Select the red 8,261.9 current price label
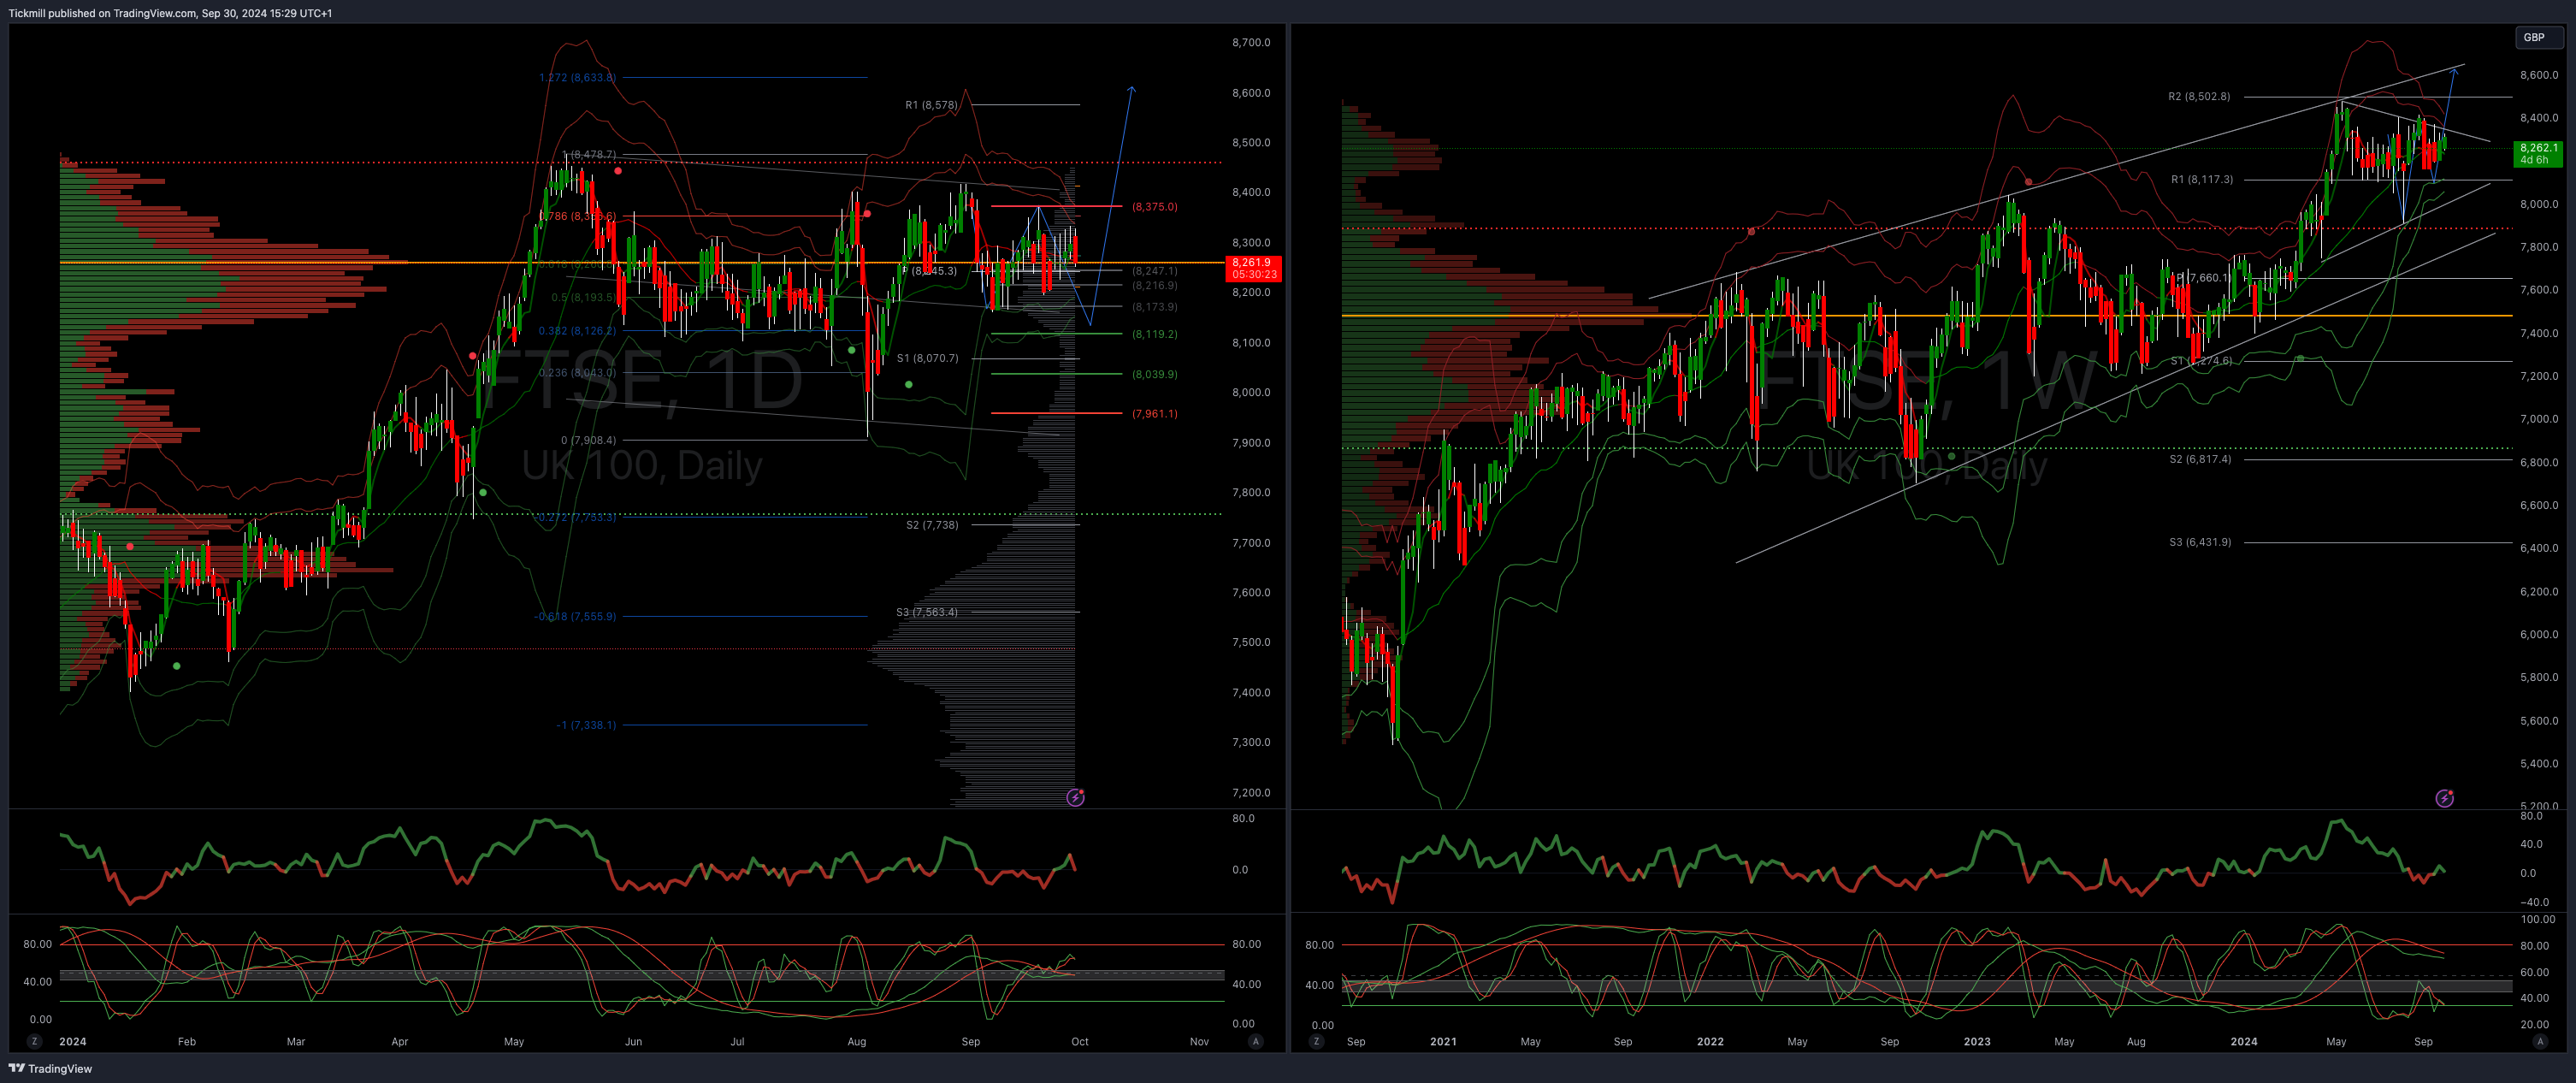This screenshot has height=1083, width=2576. pos(1252,268)
